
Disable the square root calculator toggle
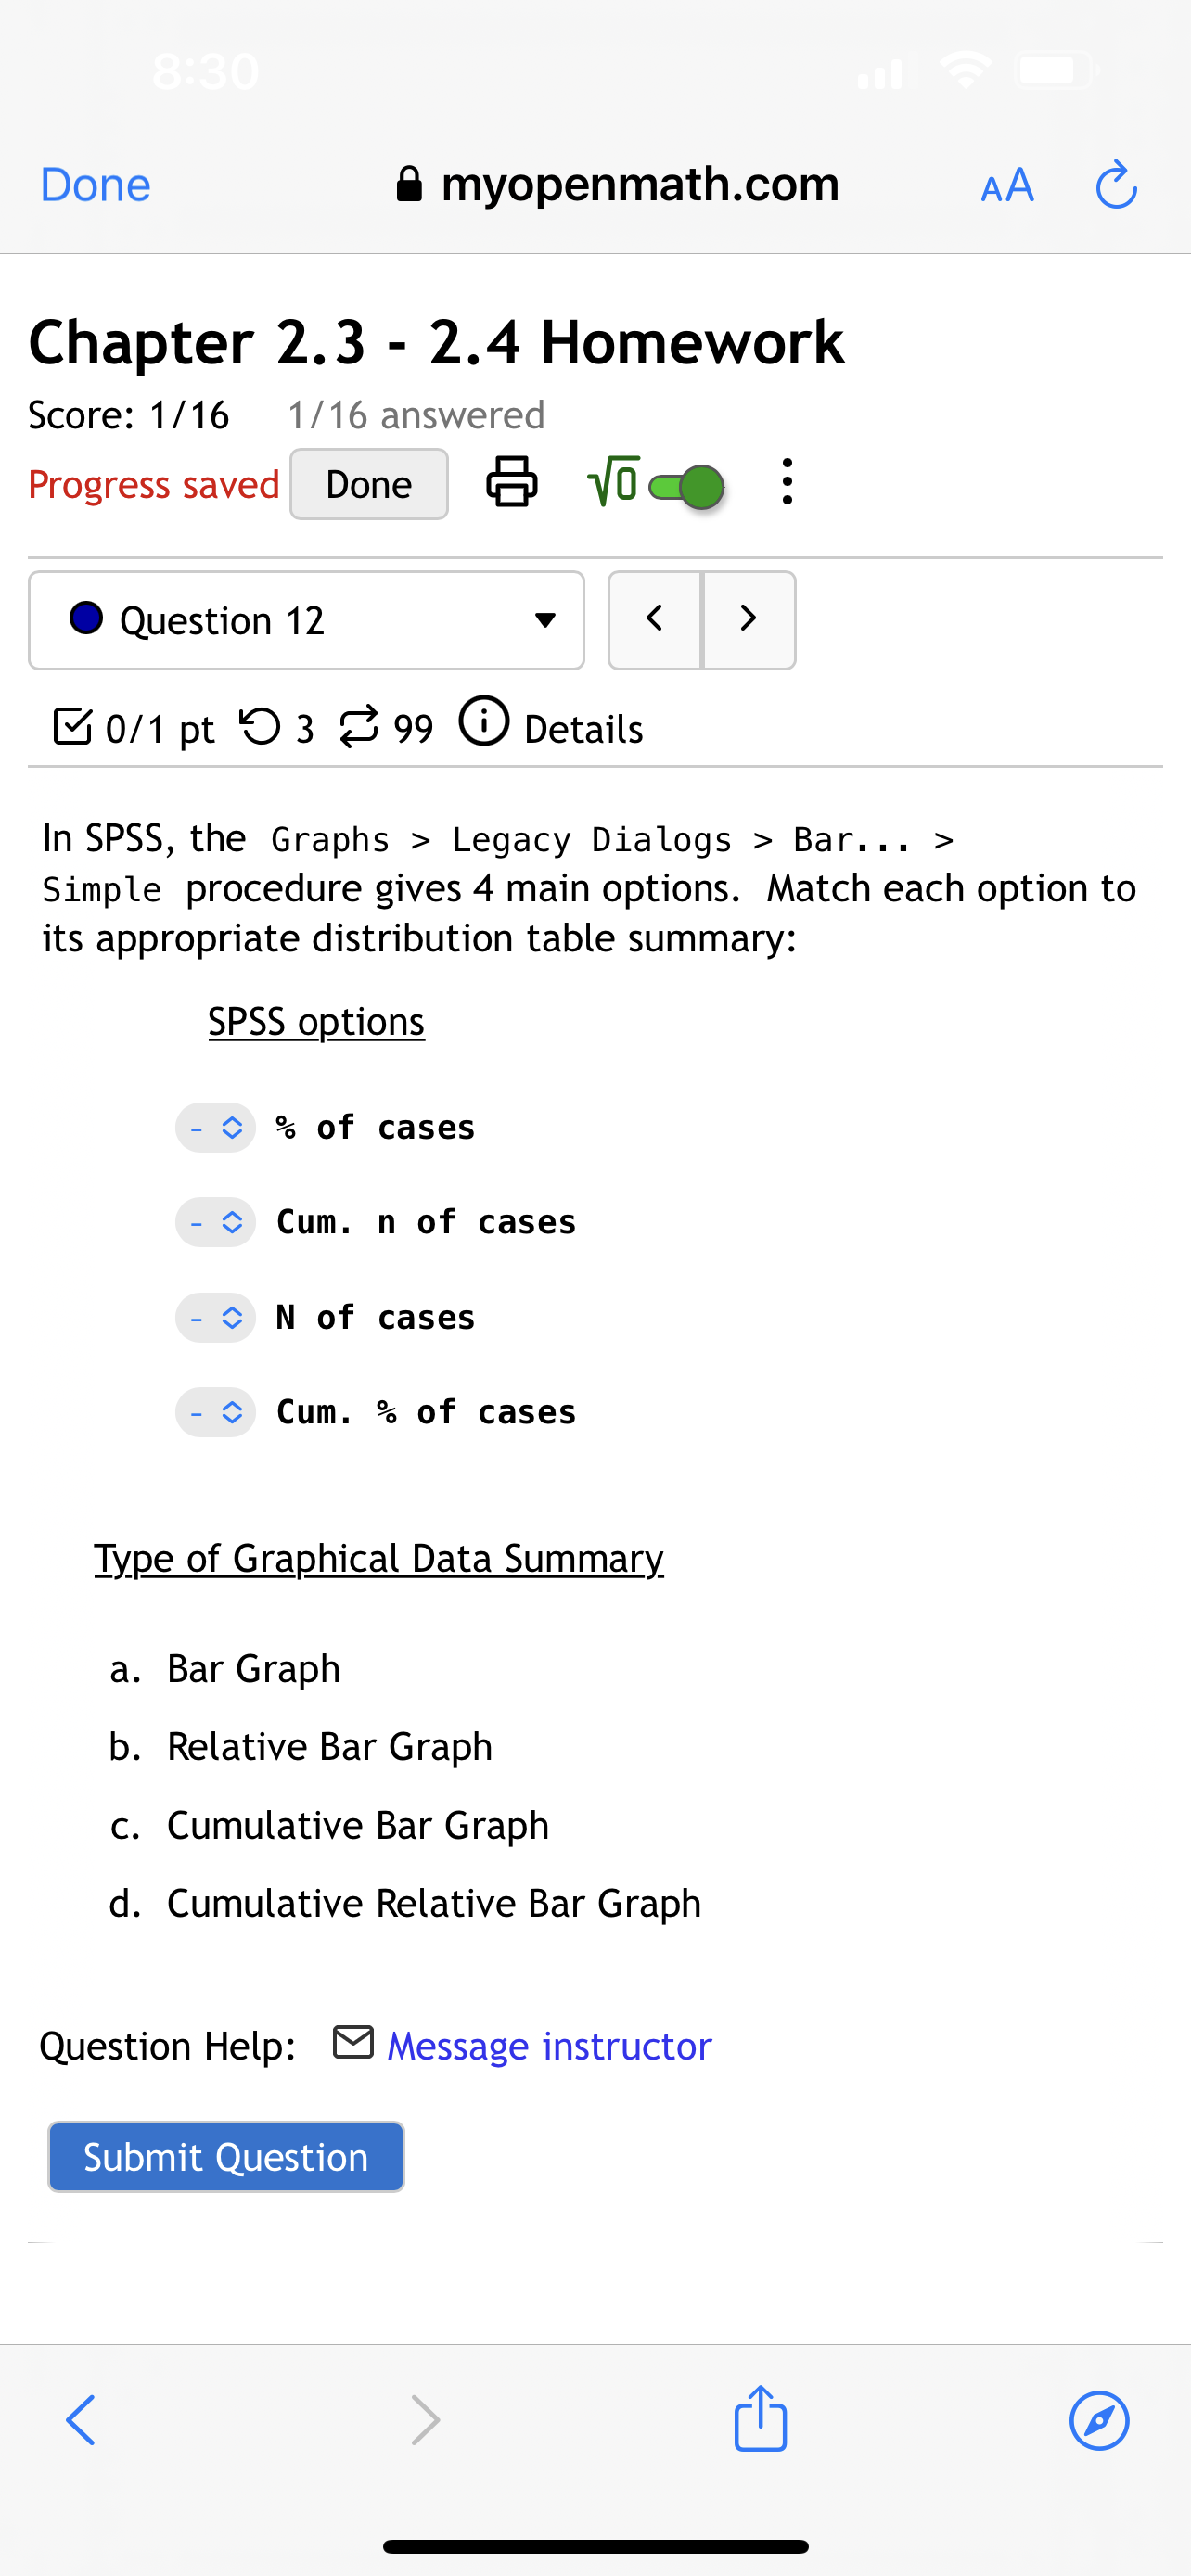(684, 484)
